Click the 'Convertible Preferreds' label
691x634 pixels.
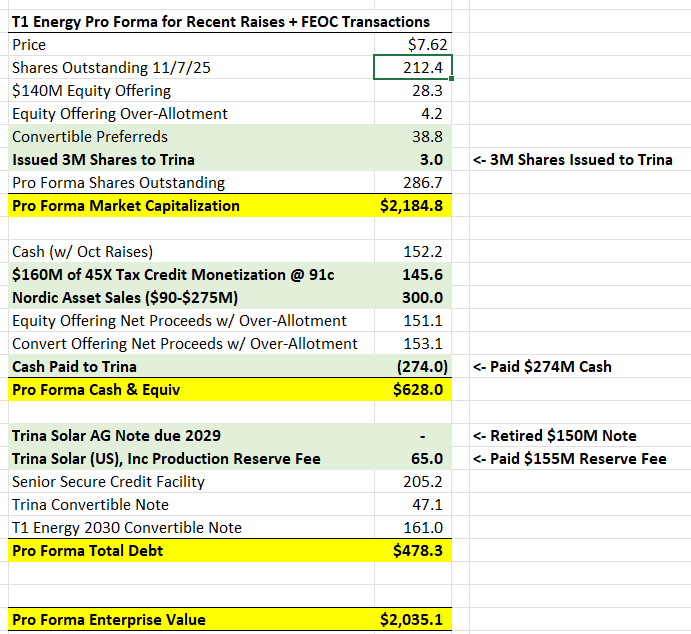point(89,137)
